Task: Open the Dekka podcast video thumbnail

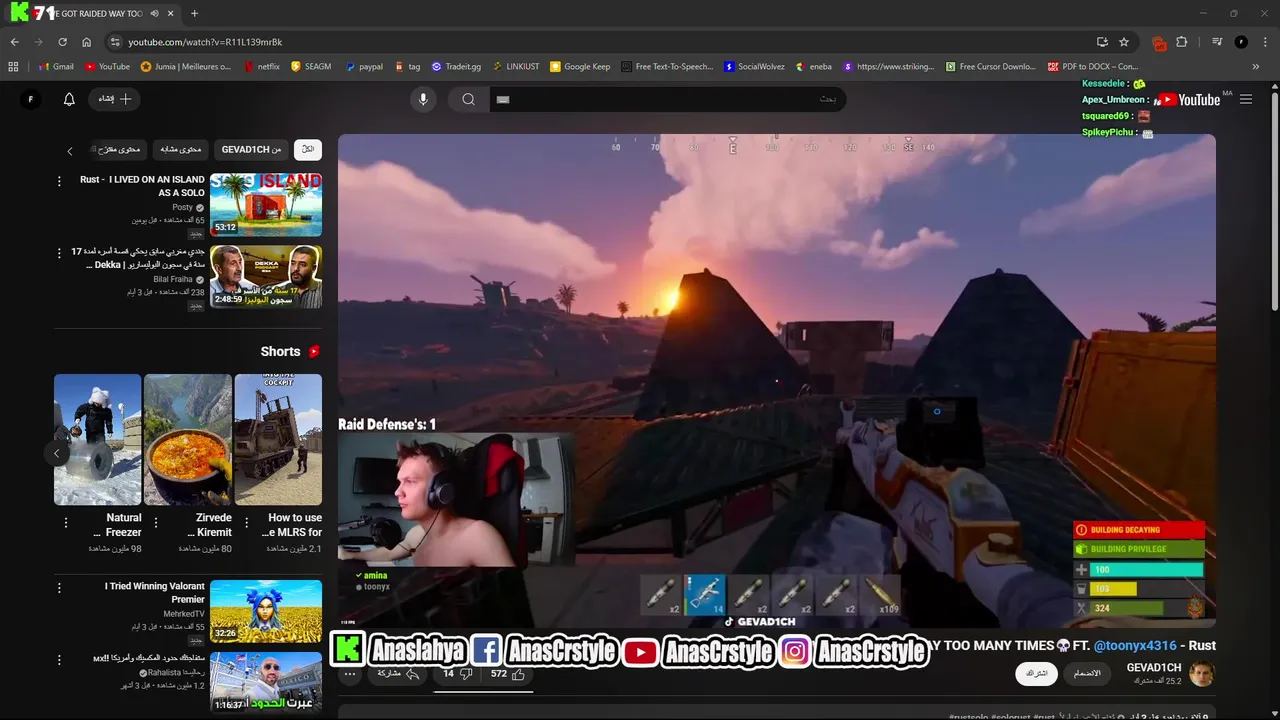Action: click(x=266, y=276)
